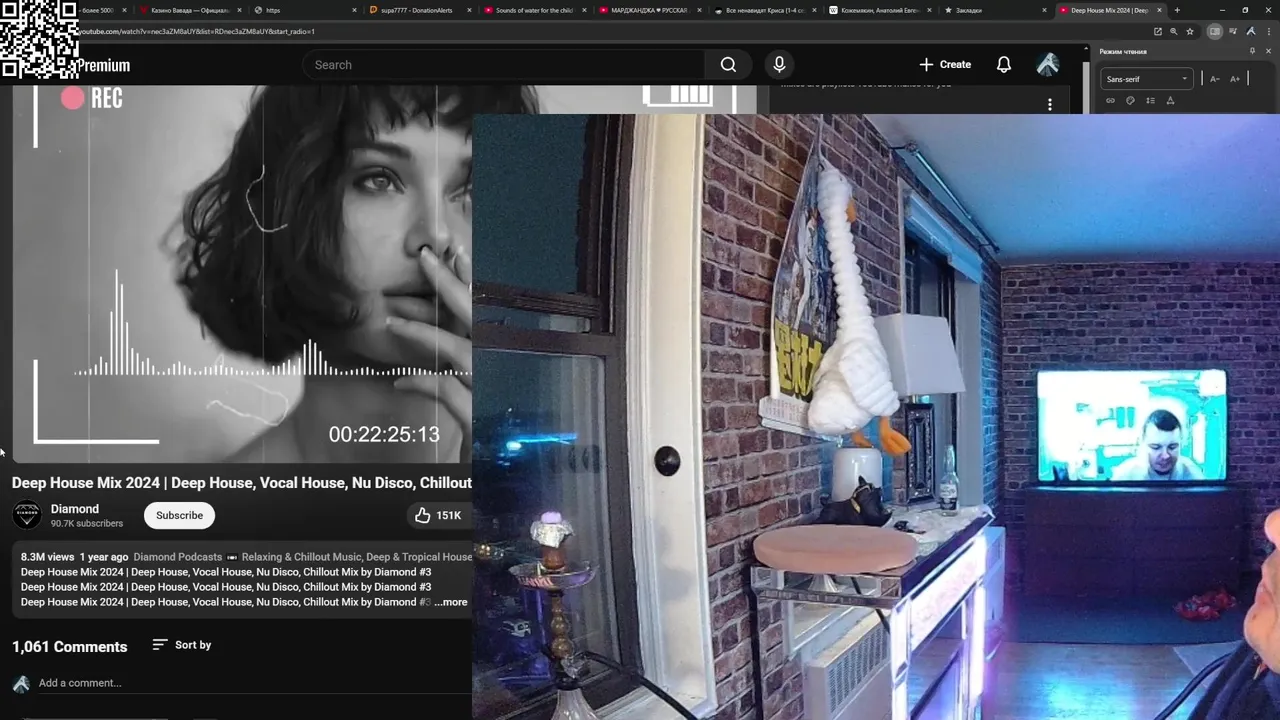
Task: Open reading mode line spacing options
Action: tap(1150, 101)
